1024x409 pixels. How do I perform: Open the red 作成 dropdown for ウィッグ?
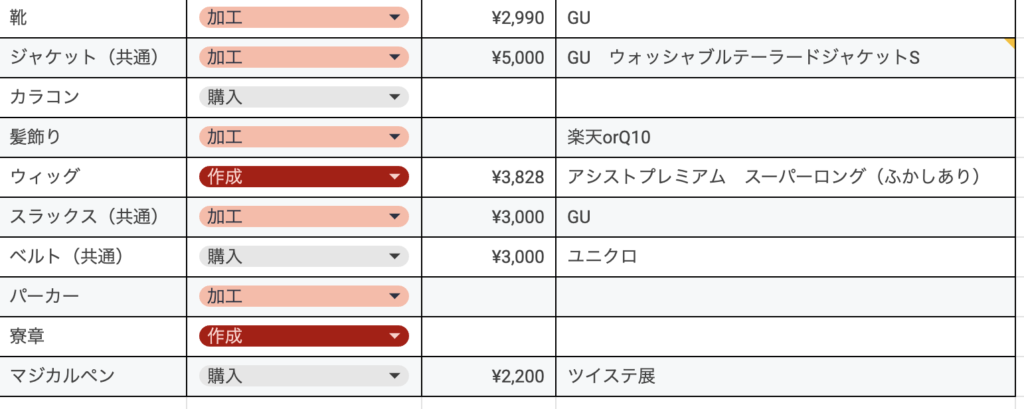tap(303, 177)
